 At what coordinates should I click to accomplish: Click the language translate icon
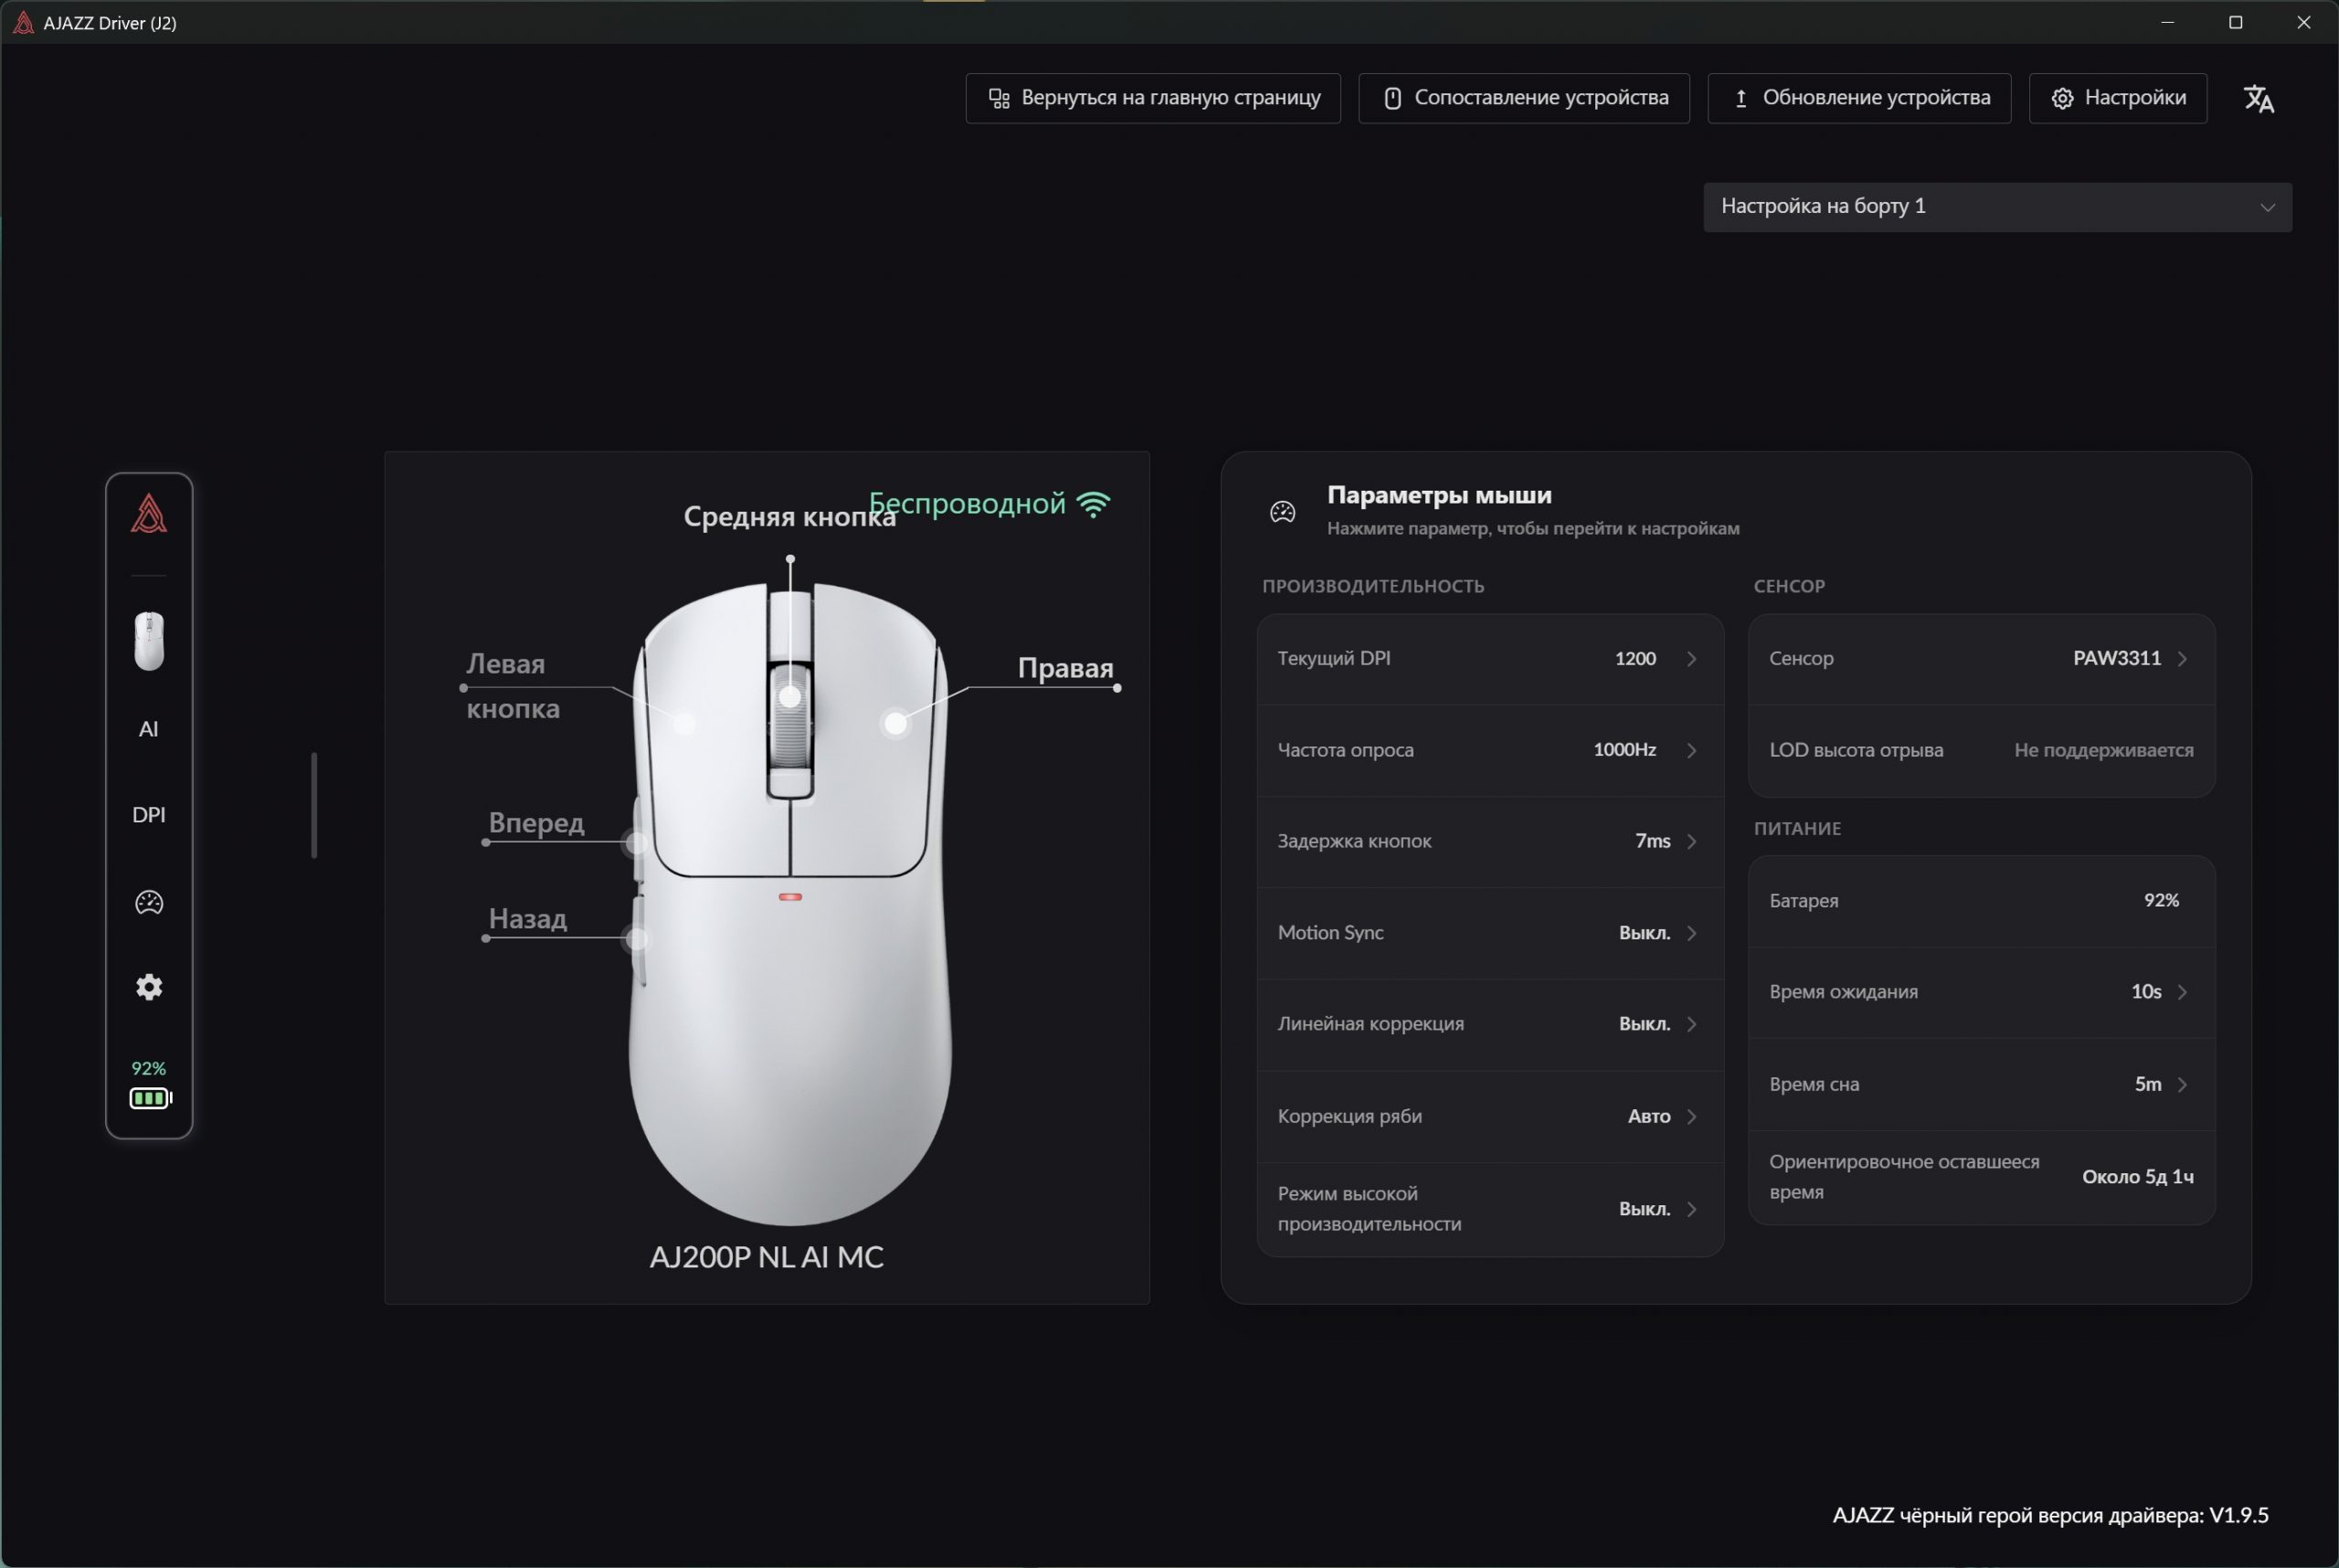pos(2259,98)
